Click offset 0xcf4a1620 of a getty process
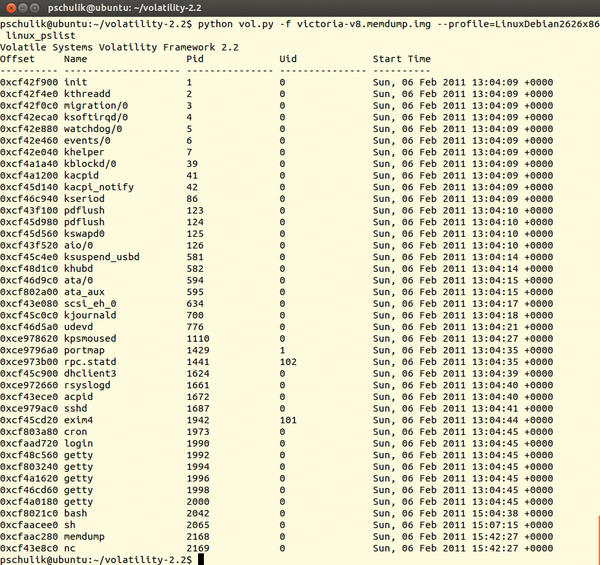Screen dimensions: 600x565 pos(29,479)
